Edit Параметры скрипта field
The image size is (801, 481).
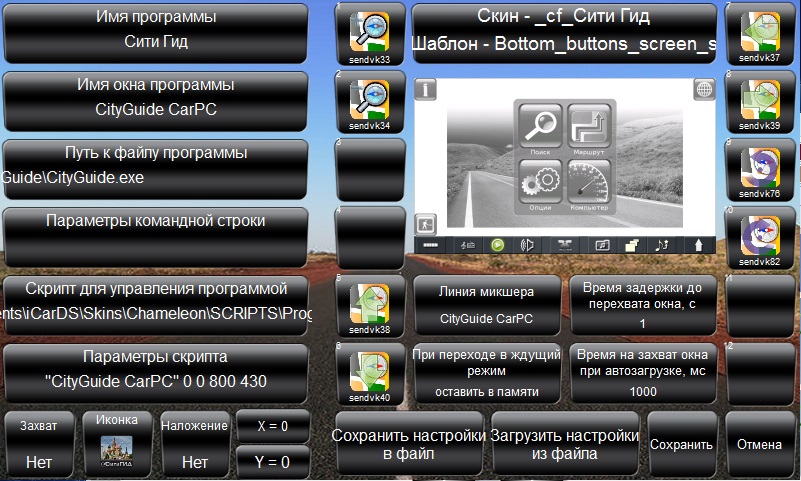156,374
